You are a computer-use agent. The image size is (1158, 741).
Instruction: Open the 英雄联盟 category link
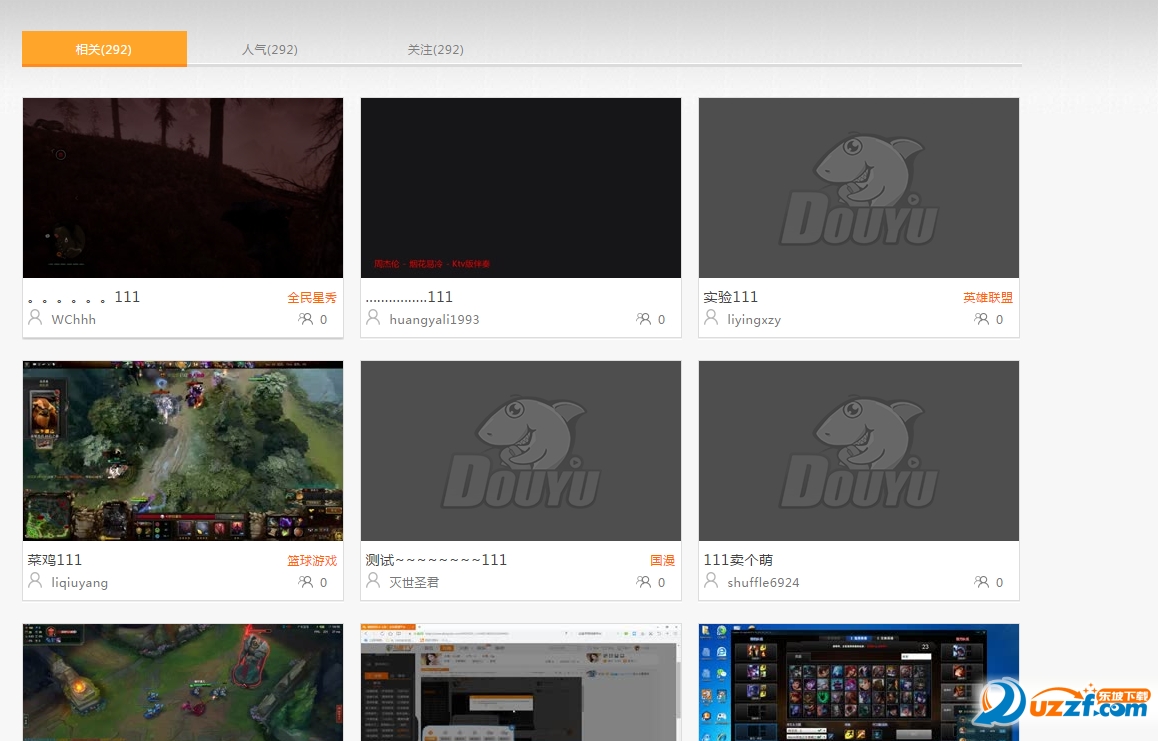coord(988,297)
